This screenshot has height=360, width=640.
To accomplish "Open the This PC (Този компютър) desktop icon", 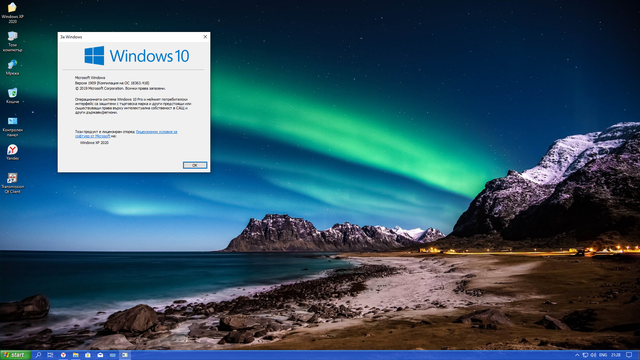I will click(x=12, y=41).
